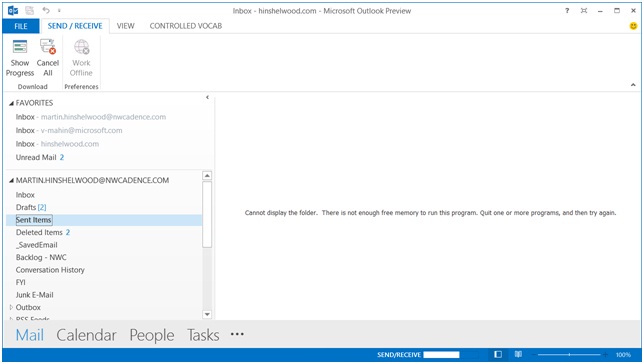This screenshot has height=364, width=644.
Task: Open the Outlook help question mark
Action: (x=567, y=11)
